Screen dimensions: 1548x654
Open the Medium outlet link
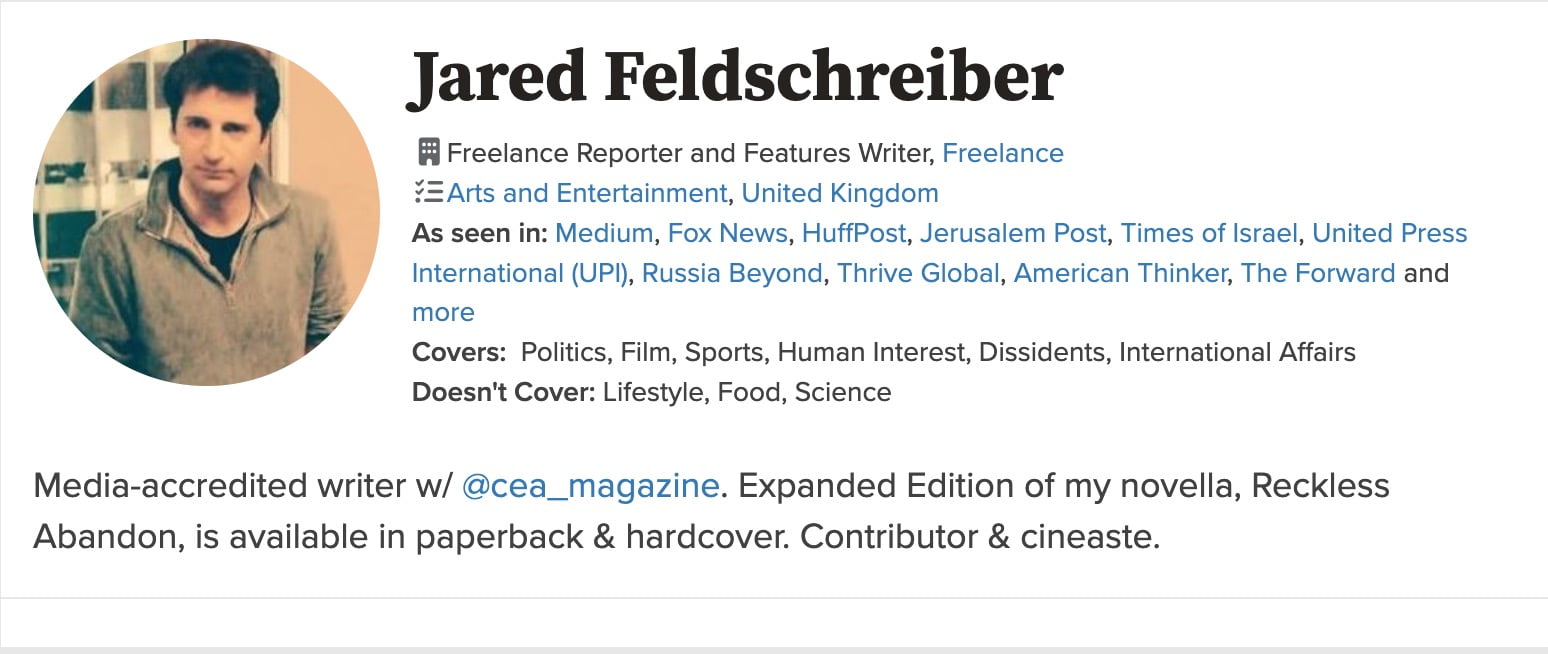point(604,233)
